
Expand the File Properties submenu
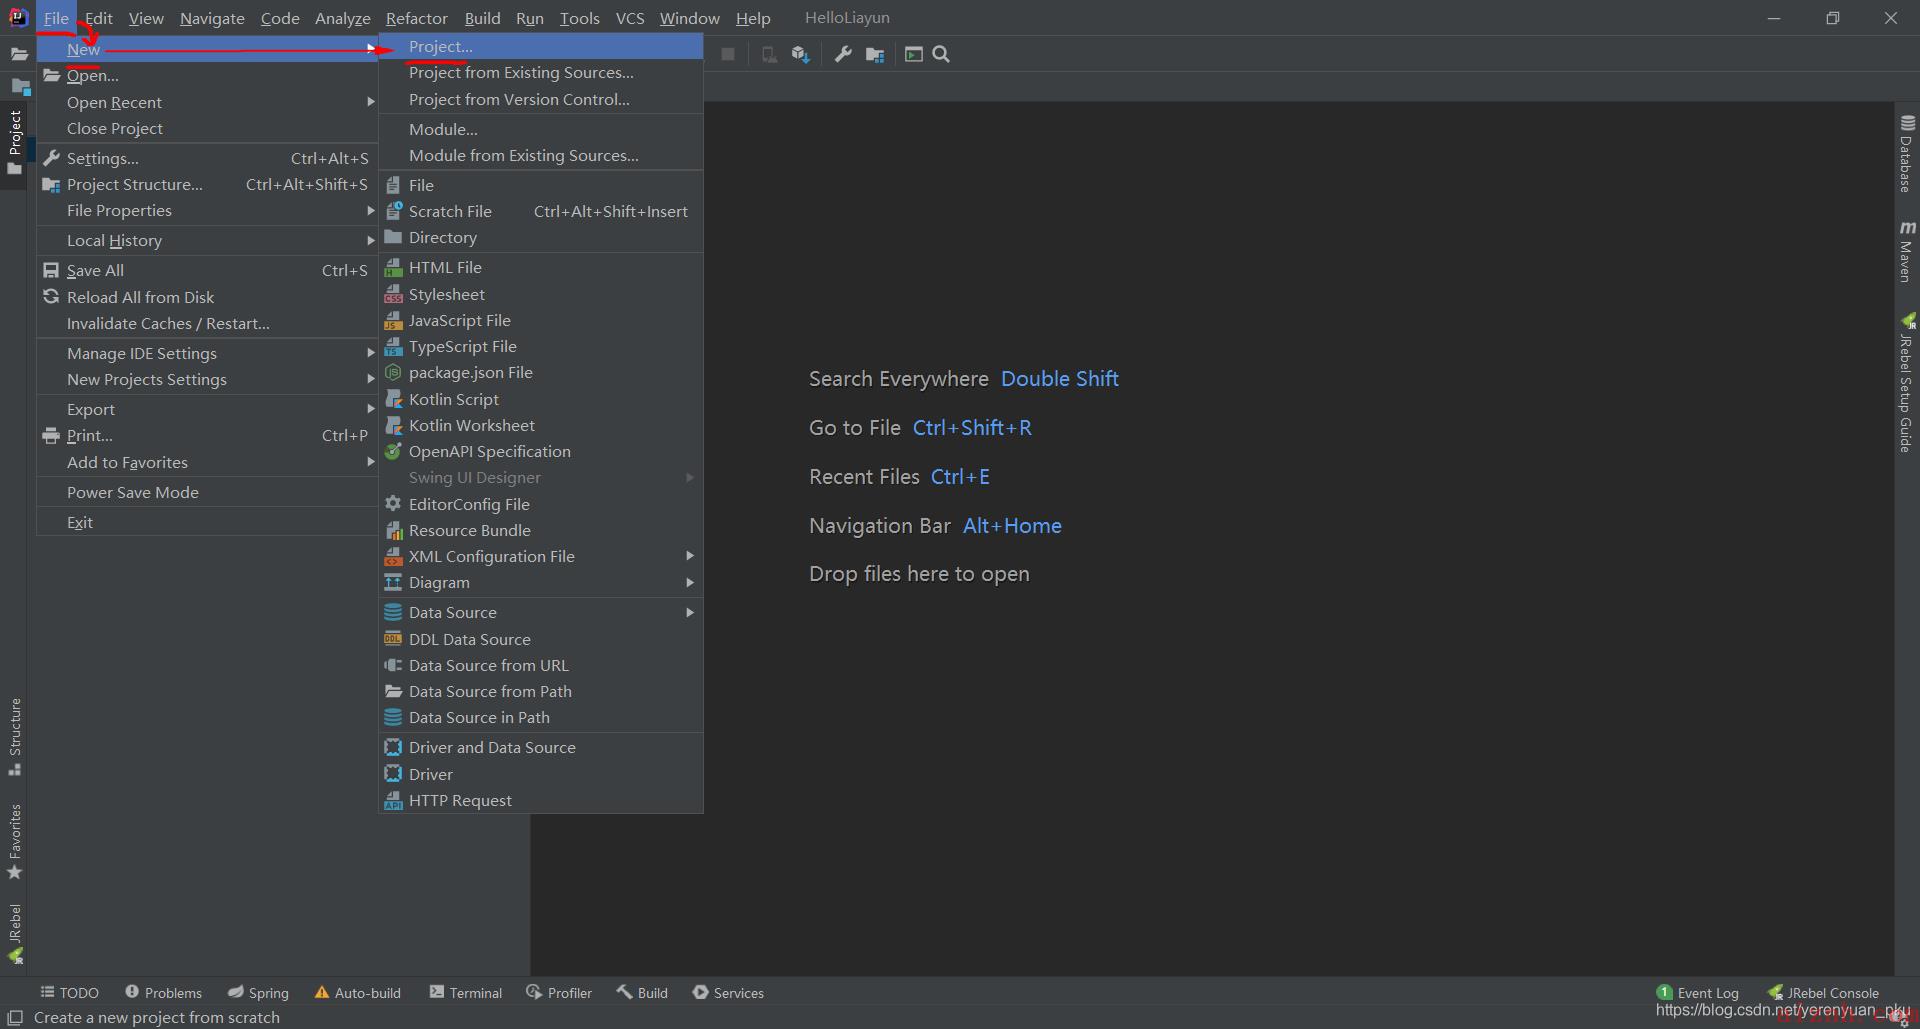point(207,210)
